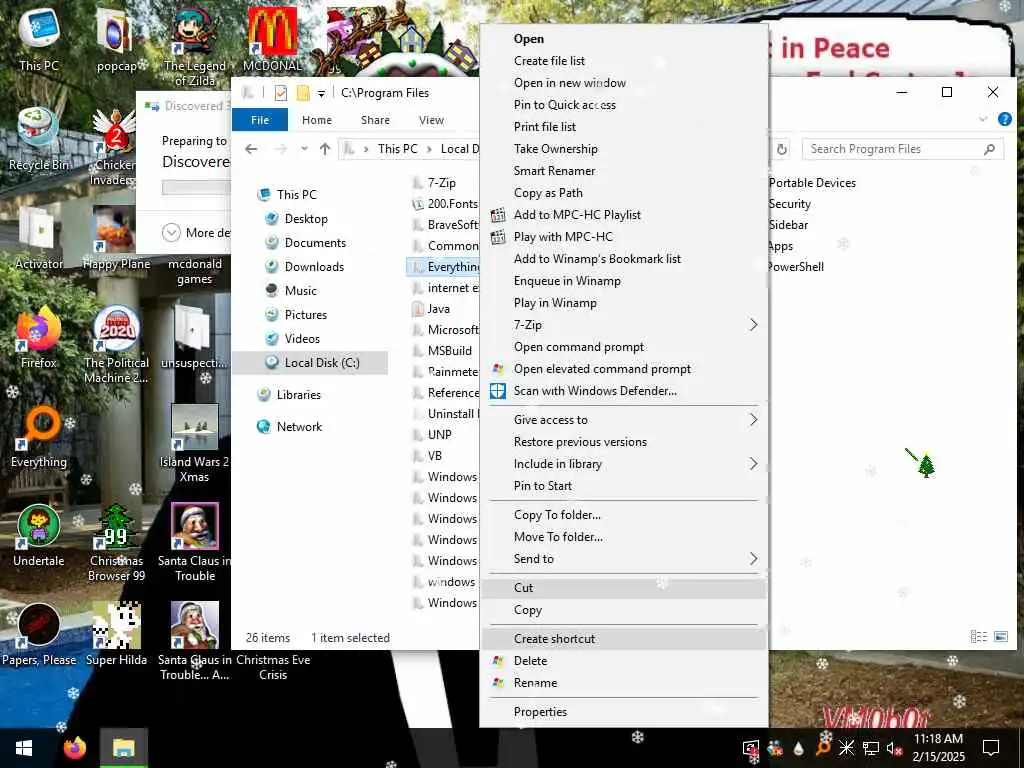
Task: Open the Share ribbon tab
Action: coord(375,120)
